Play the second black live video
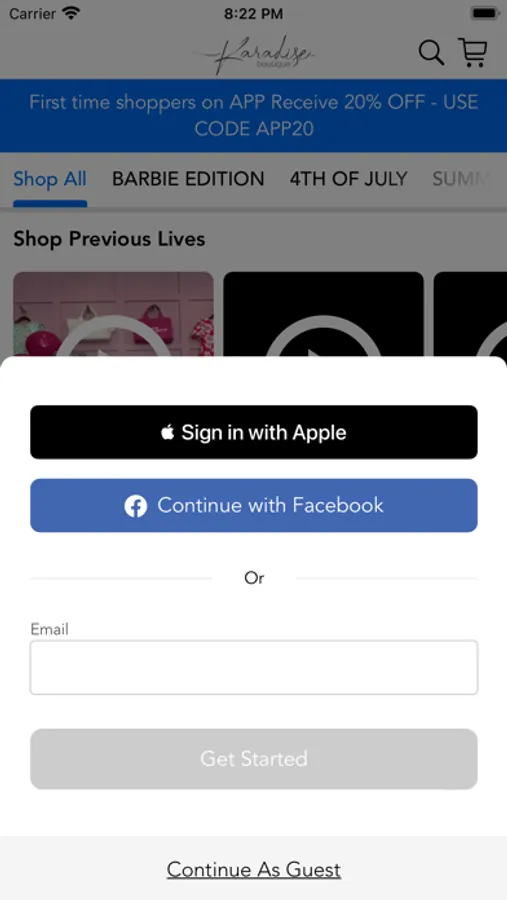This screenshot has height=900, width=507. pyautogui.click(x=323, y=314)
